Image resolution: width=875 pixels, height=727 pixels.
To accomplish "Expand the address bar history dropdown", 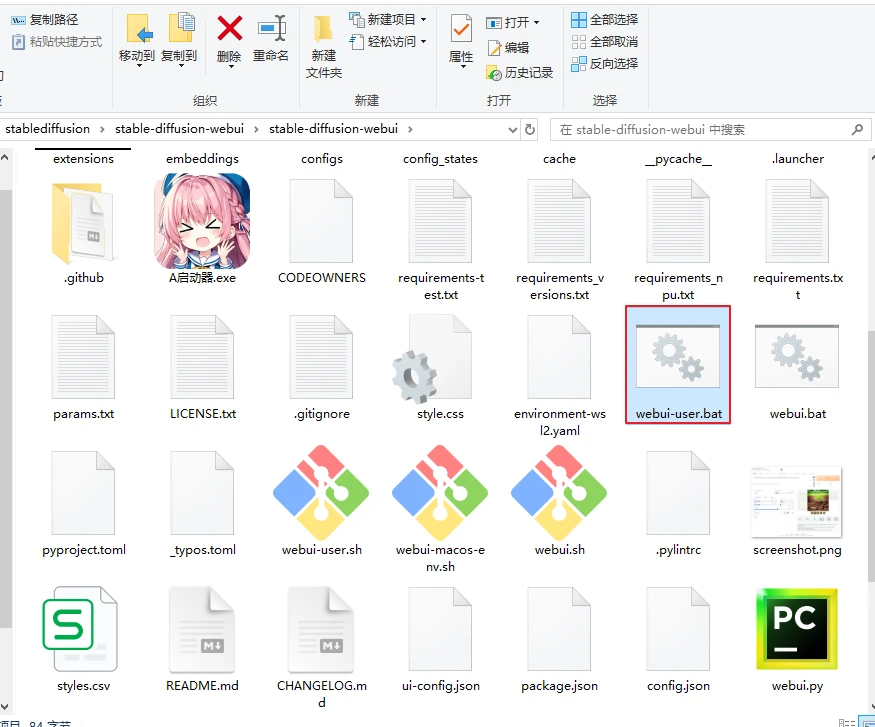I will [512, 130].
